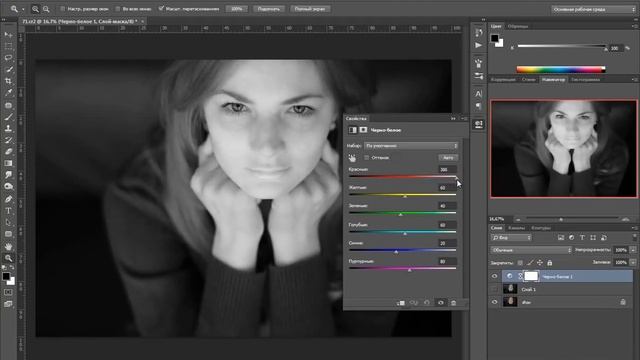This screenshot has height=360, width=640.
Task: Click the Авто button in Properties
Action: coord(448,158)
